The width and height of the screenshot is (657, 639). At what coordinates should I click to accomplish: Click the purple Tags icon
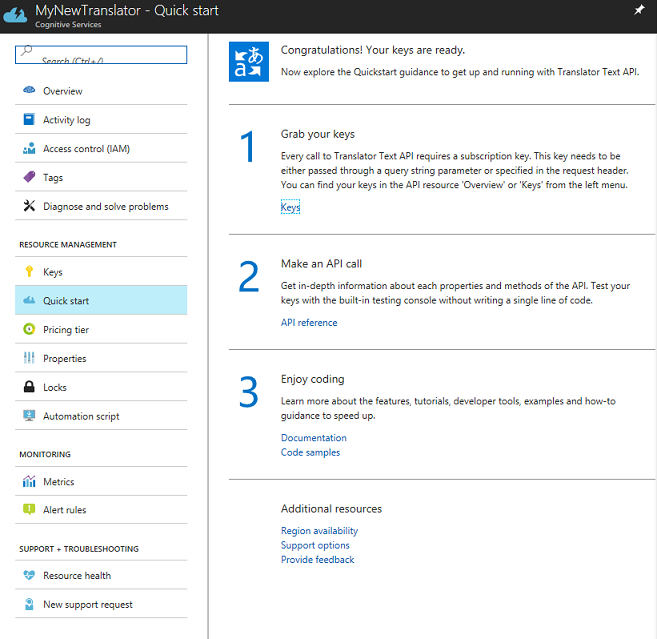pos(28,178)
